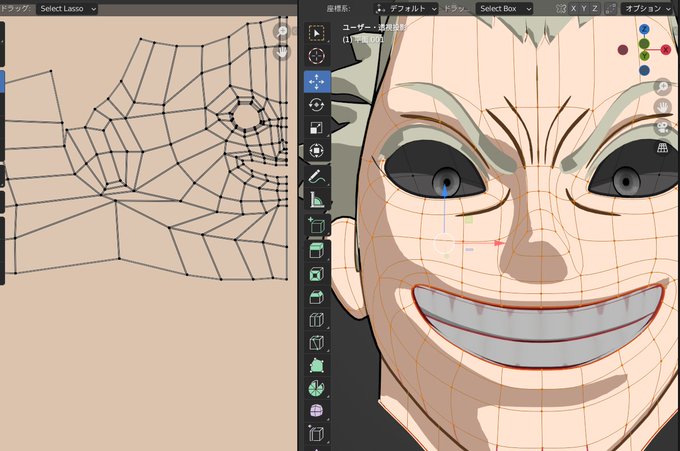Screen dimensions: 680x451
Task: Activate the Rotate tool
Action: coord(317,105)
